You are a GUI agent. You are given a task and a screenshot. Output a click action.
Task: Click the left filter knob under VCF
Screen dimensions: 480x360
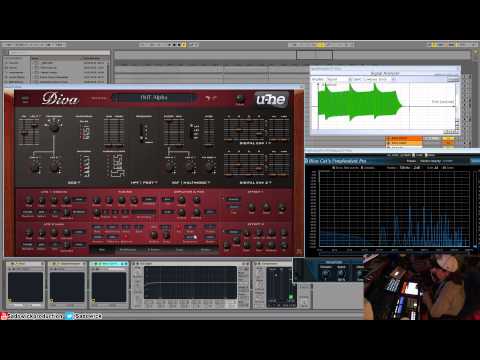[x=170, y=166]
